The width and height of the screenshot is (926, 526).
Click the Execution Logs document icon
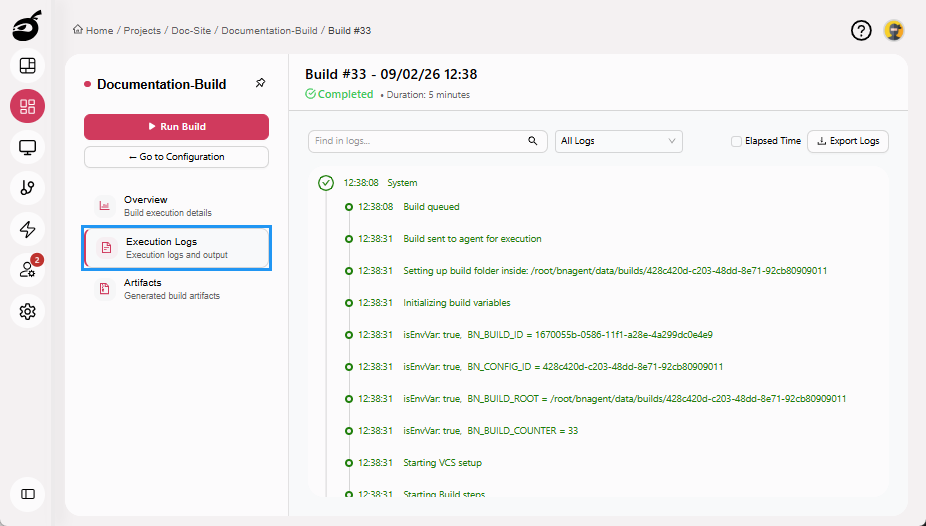pyautogui.click(x=106, y=248)
